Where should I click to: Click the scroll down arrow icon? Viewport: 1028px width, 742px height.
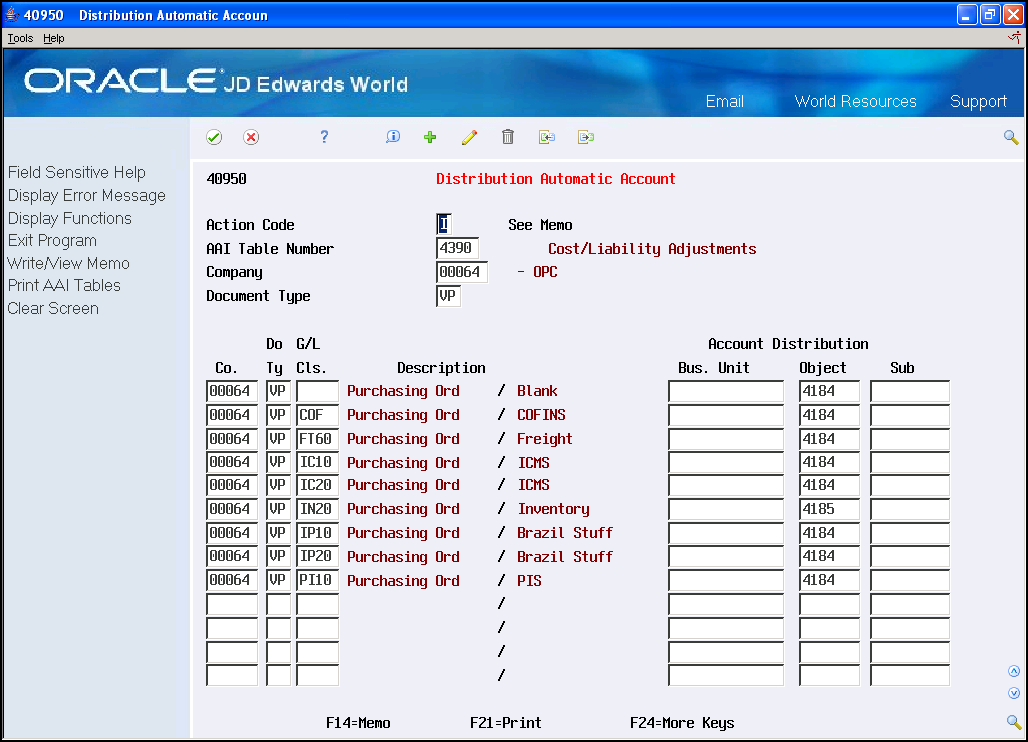(x=1014, y=693)
